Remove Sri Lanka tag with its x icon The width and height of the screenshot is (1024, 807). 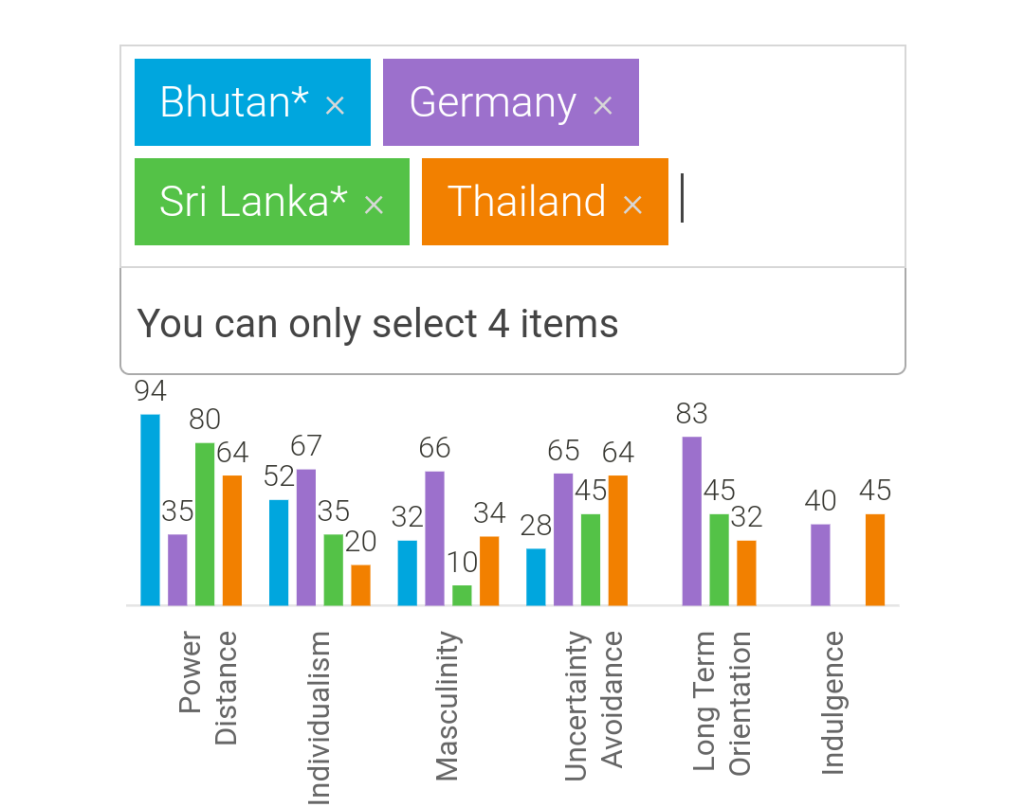tap(374, 205)
